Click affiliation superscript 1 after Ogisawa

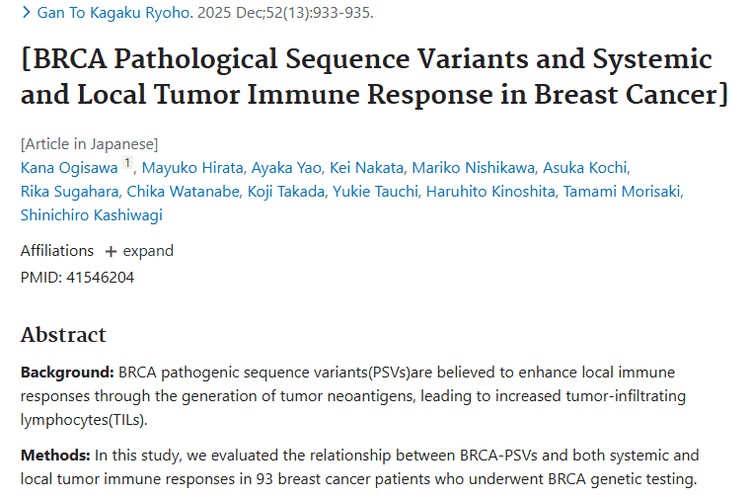click(127, 164)
